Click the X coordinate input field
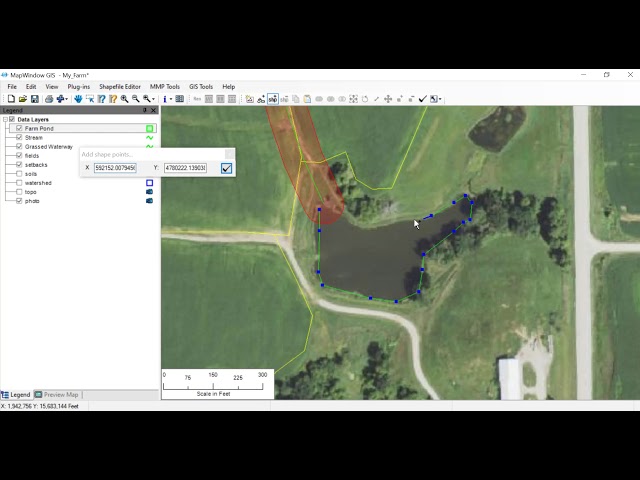The image size is (640, 480). (x=115, y=168)
